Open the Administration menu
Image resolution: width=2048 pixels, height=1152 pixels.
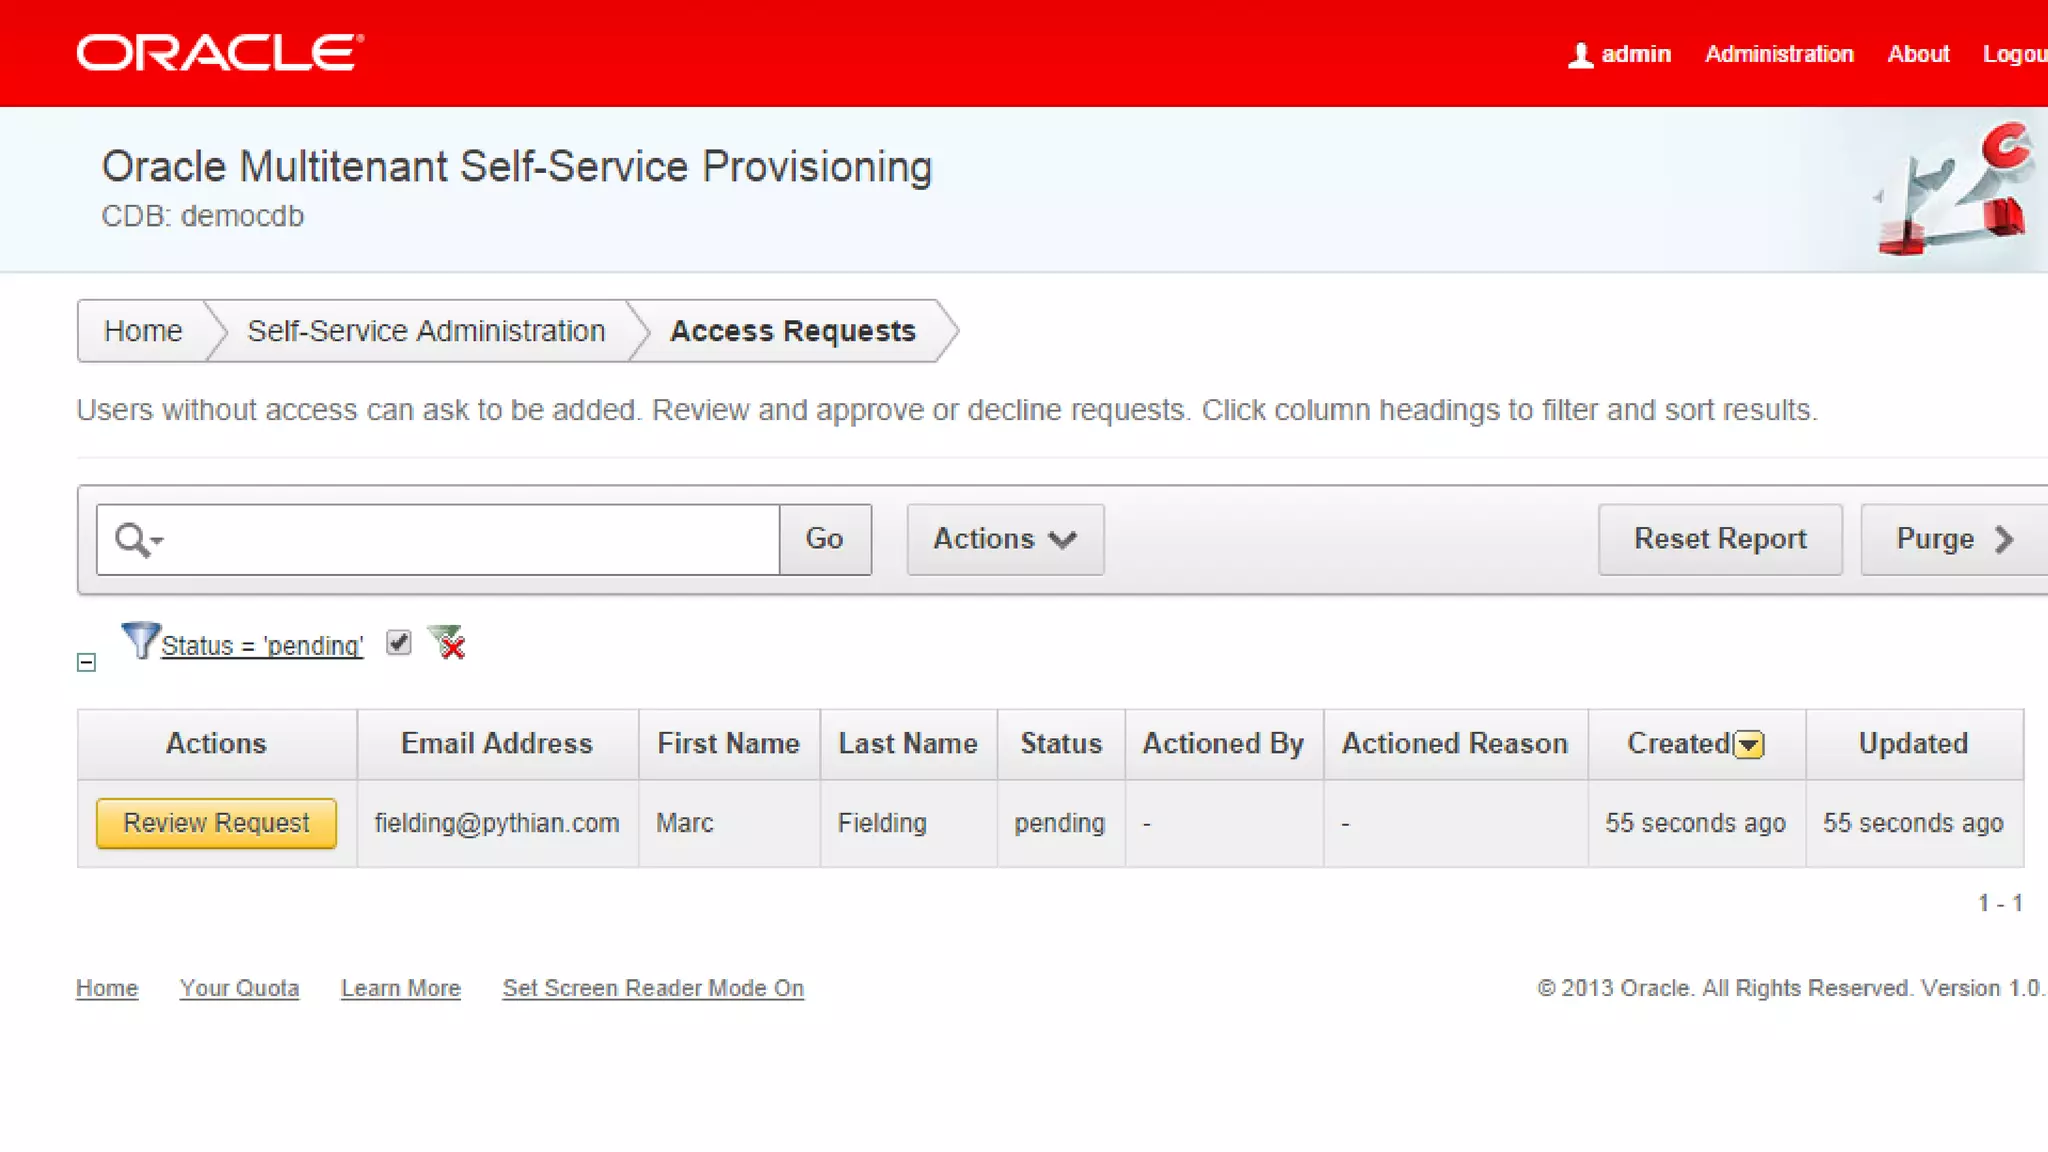pos(1779,54)
